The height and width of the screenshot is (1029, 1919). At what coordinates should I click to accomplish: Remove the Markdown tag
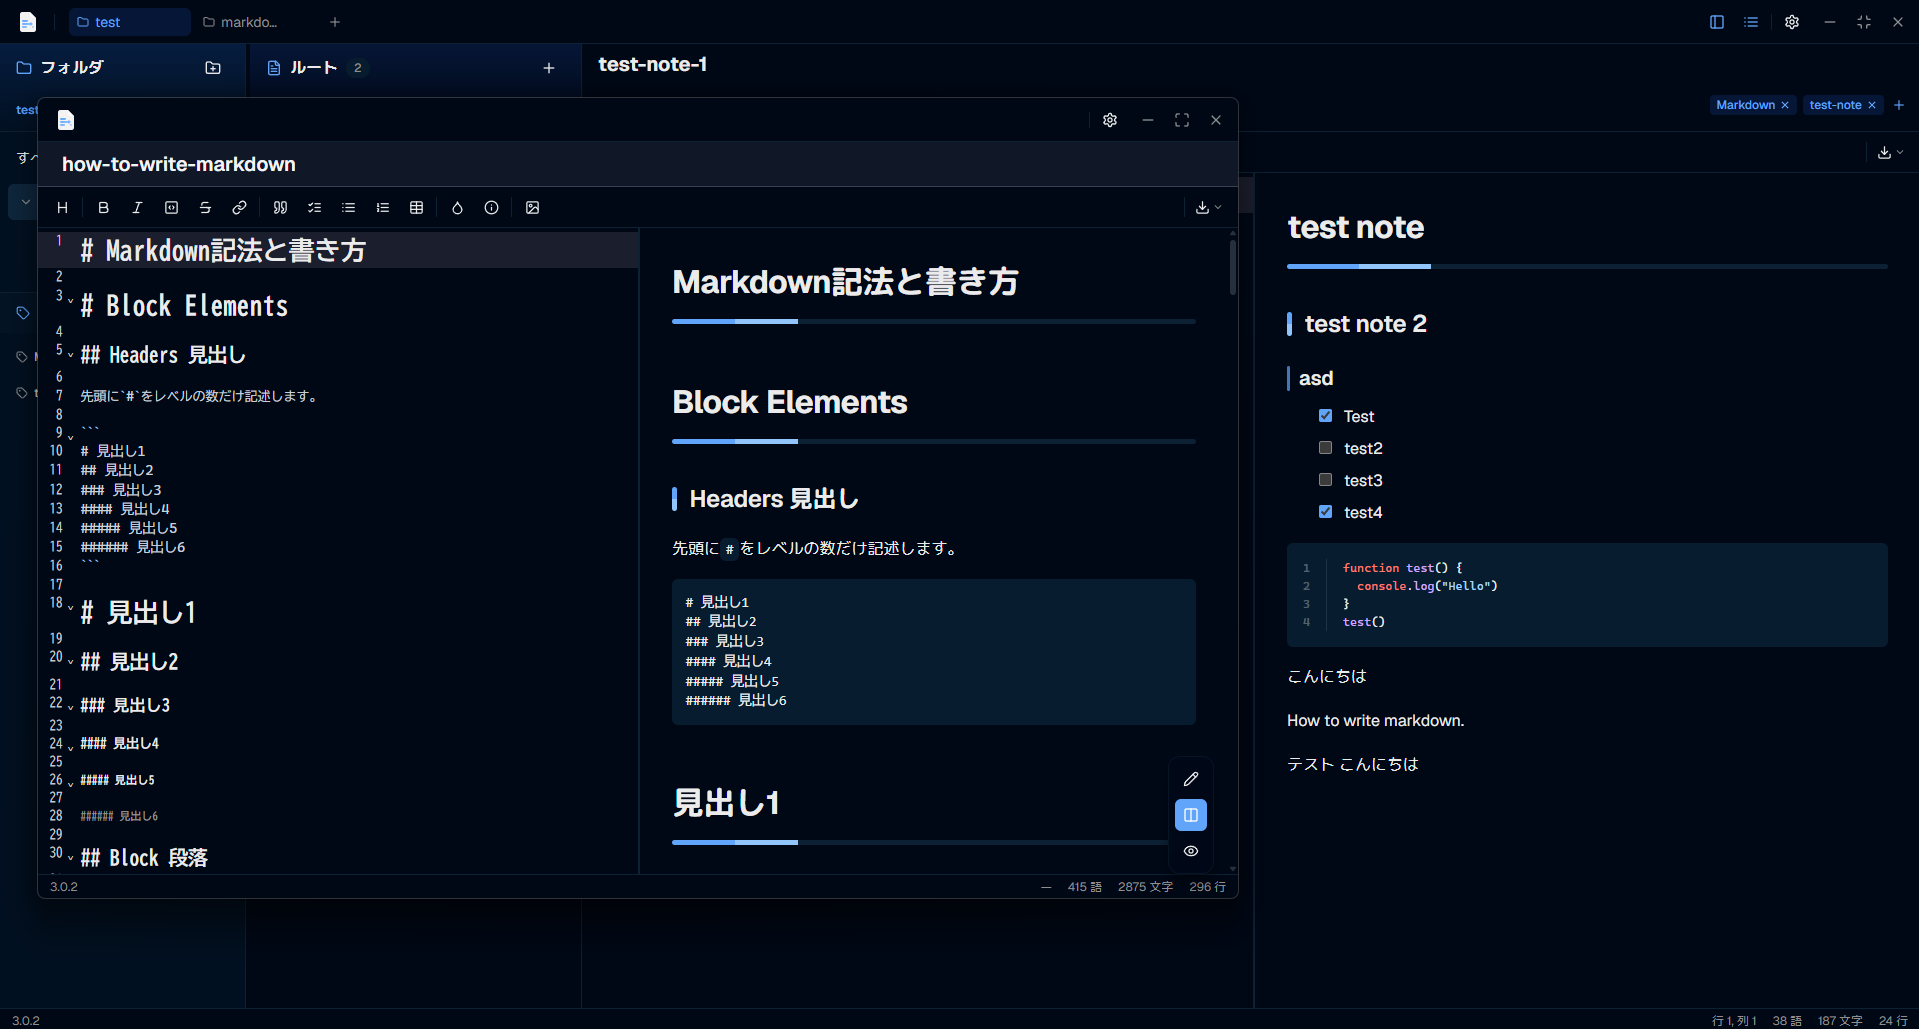coord(1785,105)
